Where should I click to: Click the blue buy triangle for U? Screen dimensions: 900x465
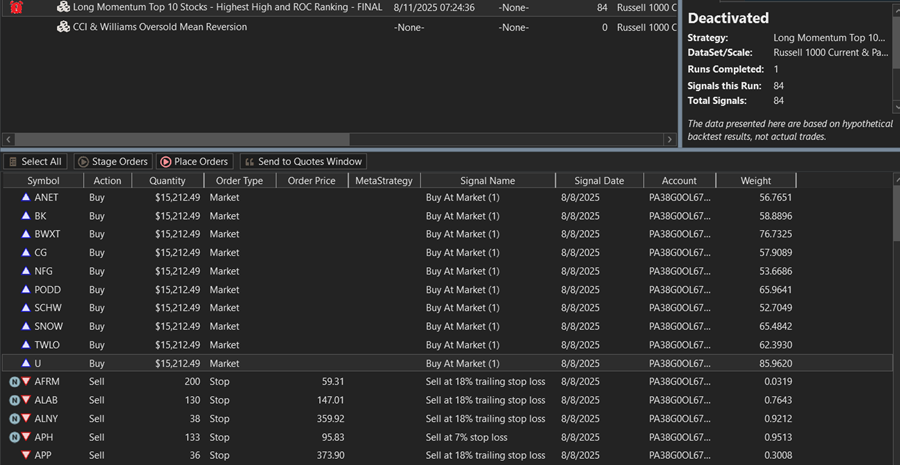(25, 363)
